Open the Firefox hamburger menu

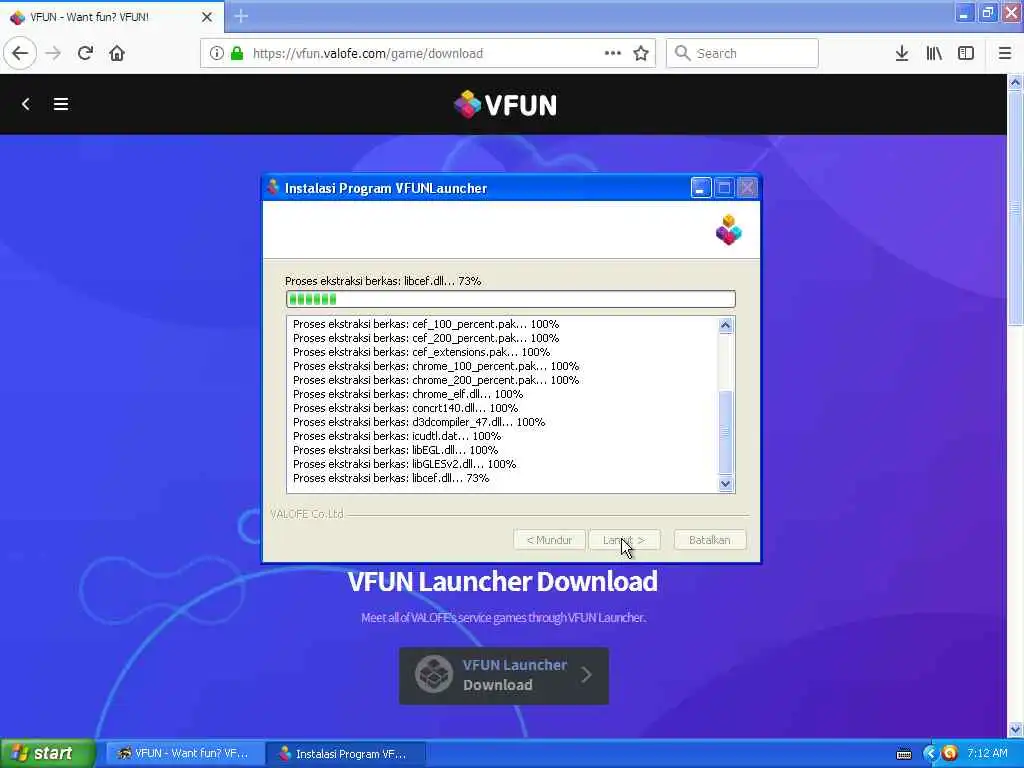click(x=1004, y=53)
